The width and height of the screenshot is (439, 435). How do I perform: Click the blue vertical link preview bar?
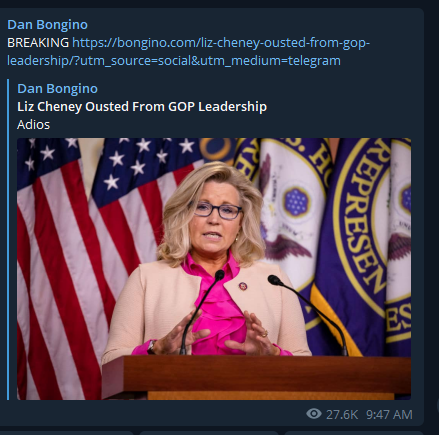8,239
